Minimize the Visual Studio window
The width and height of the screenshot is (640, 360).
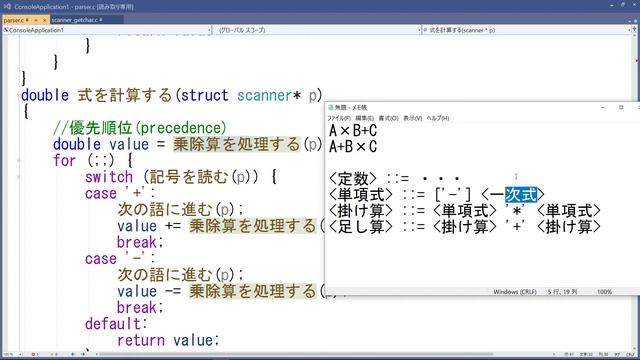coord(612,5)
